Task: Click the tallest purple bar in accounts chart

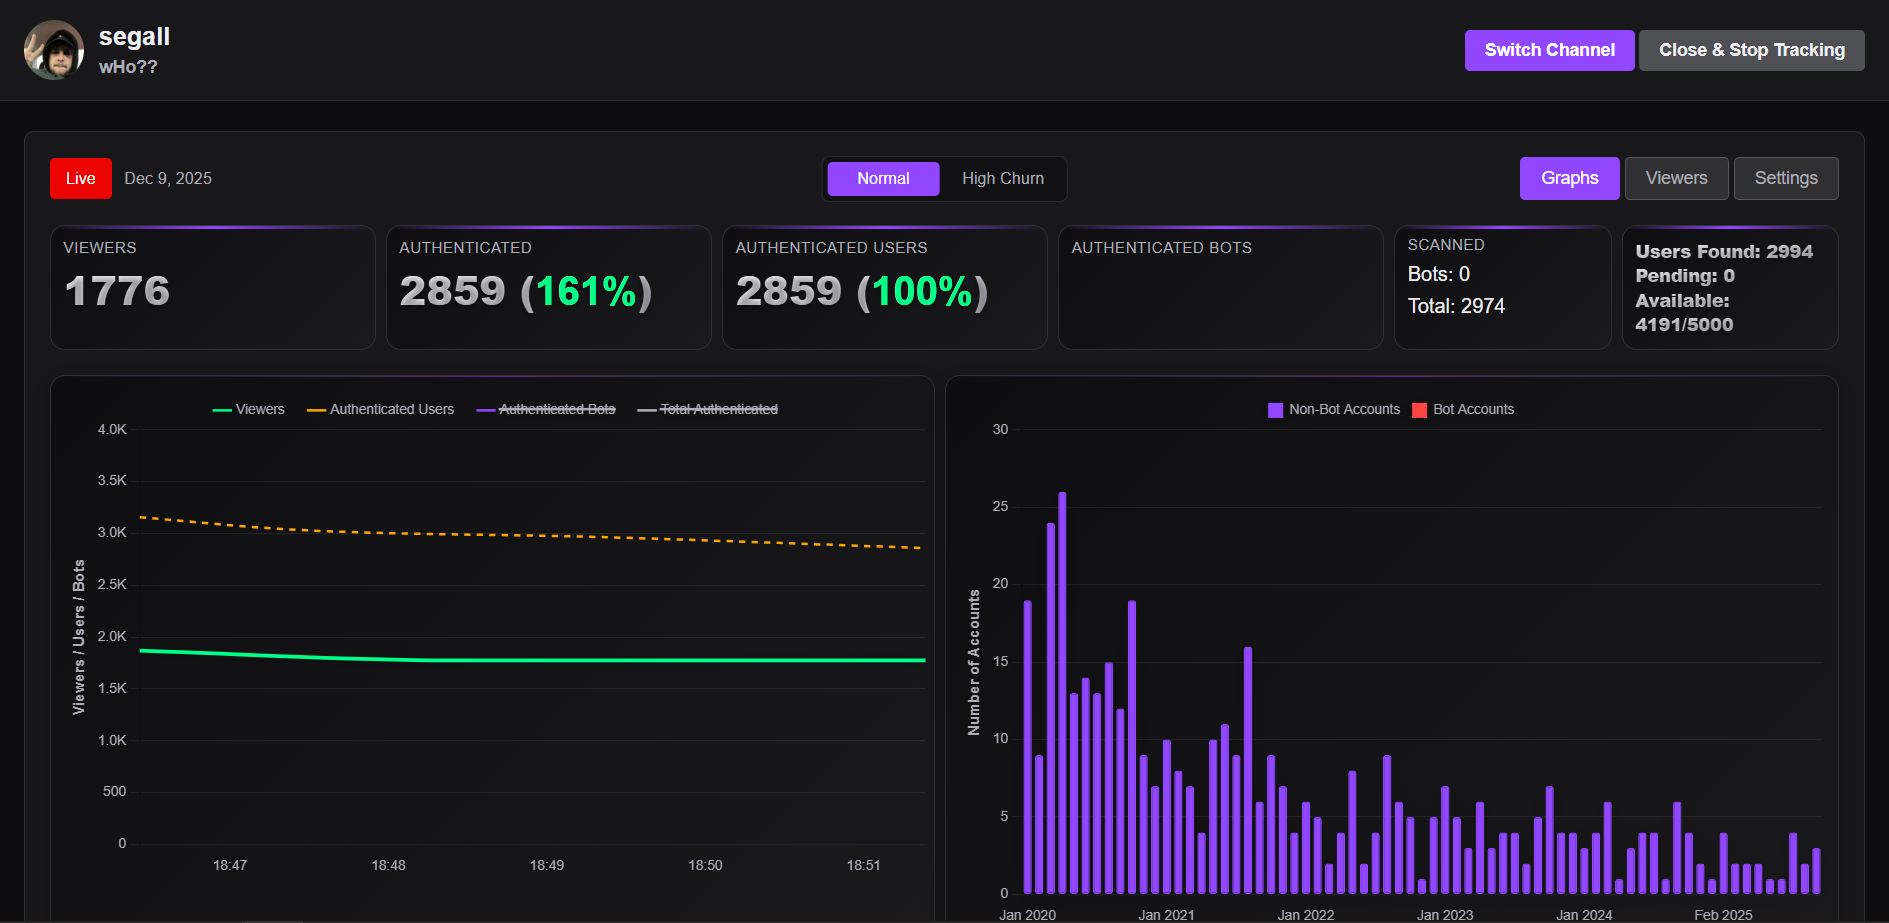Action: 1062,693
